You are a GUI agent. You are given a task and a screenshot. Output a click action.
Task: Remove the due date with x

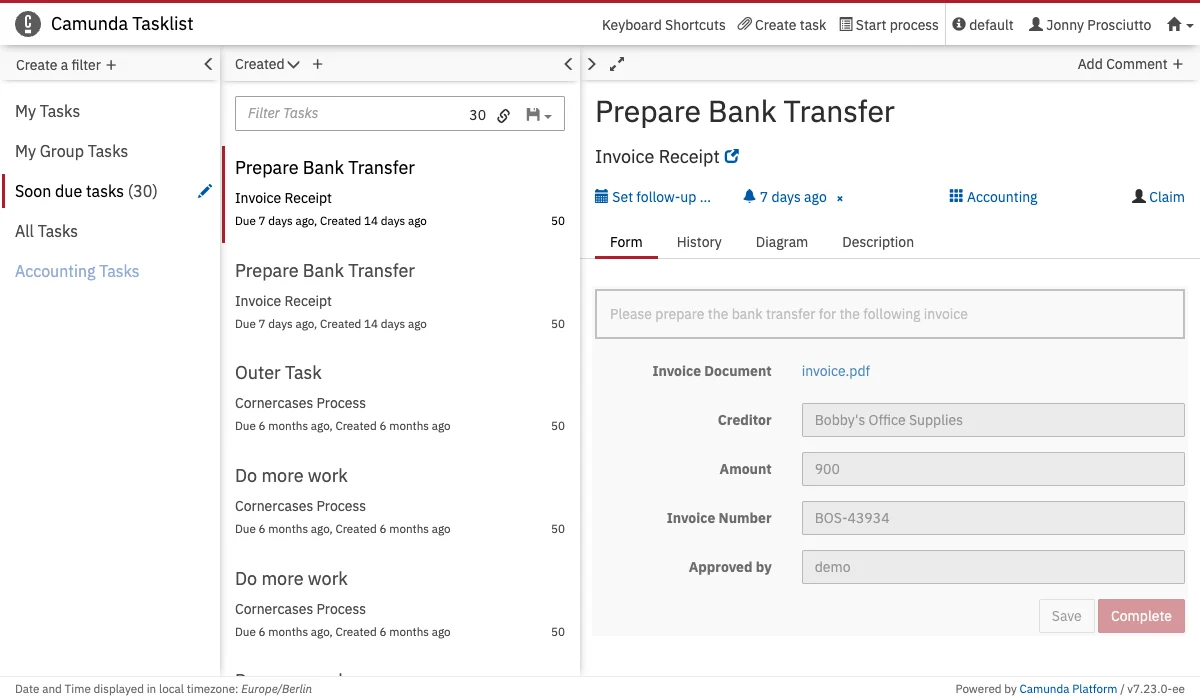pyautogui.click(x=840, y=198)
